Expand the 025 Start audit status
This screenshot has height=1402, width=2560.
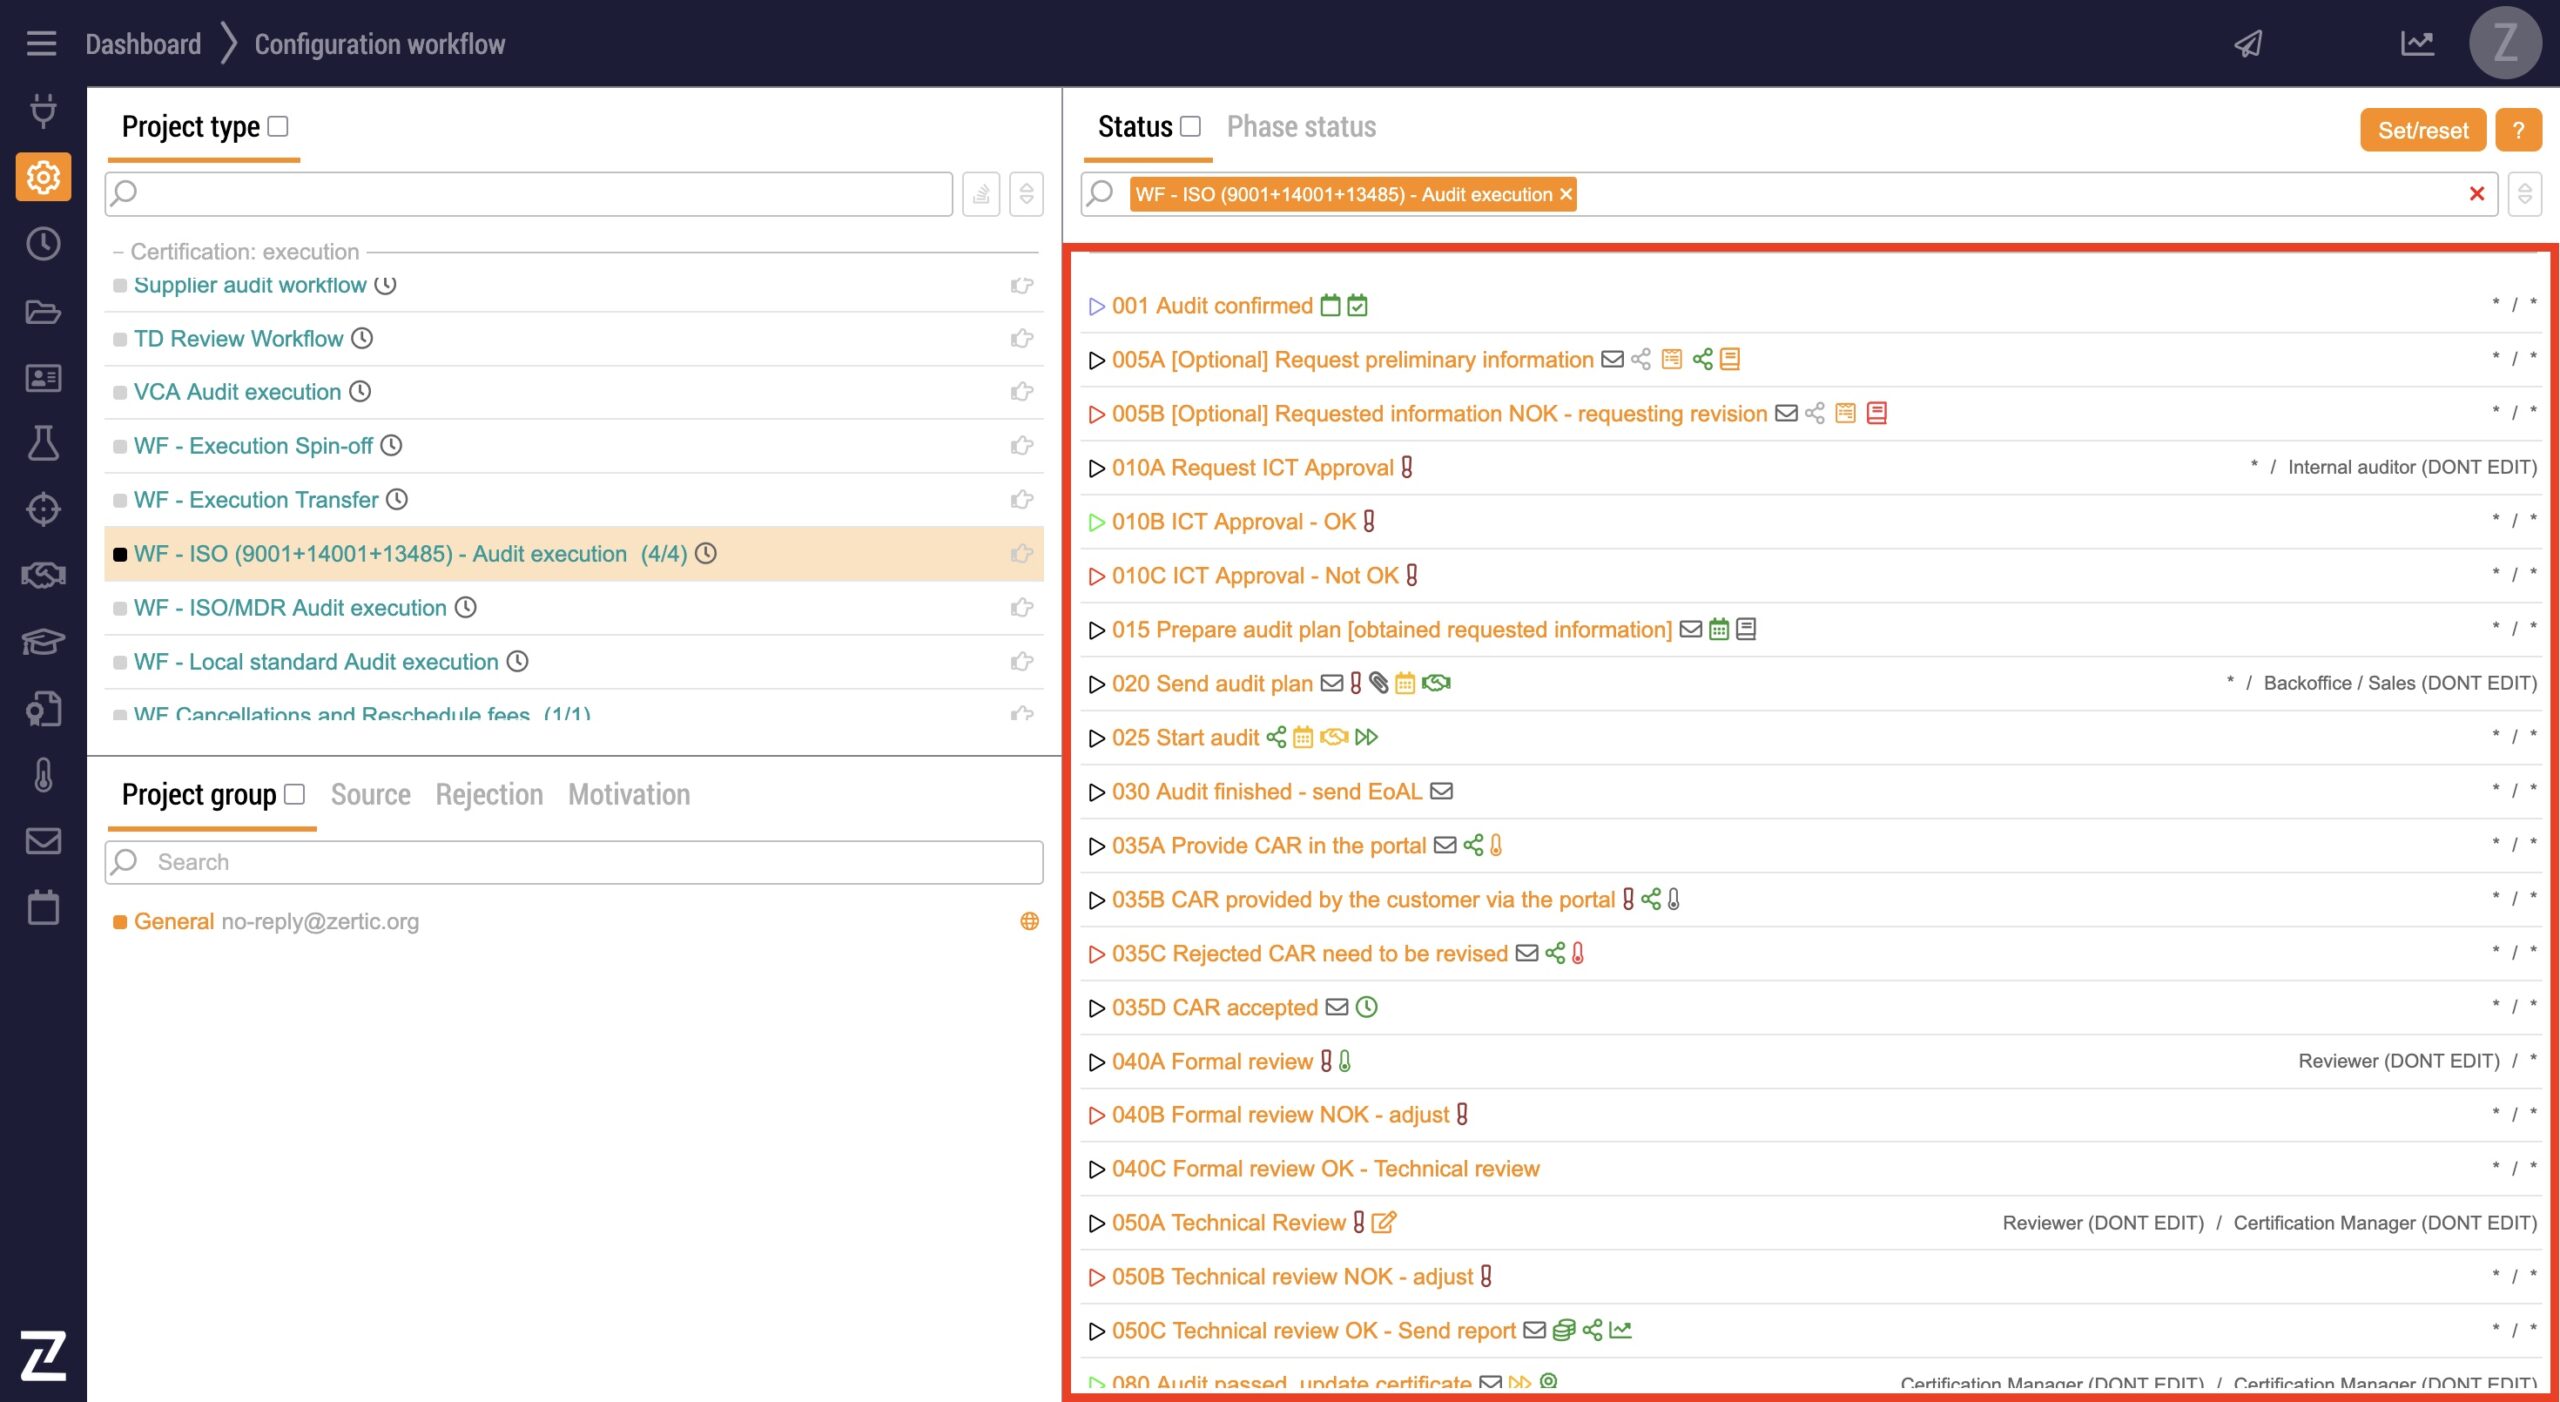pos(1096,738)
